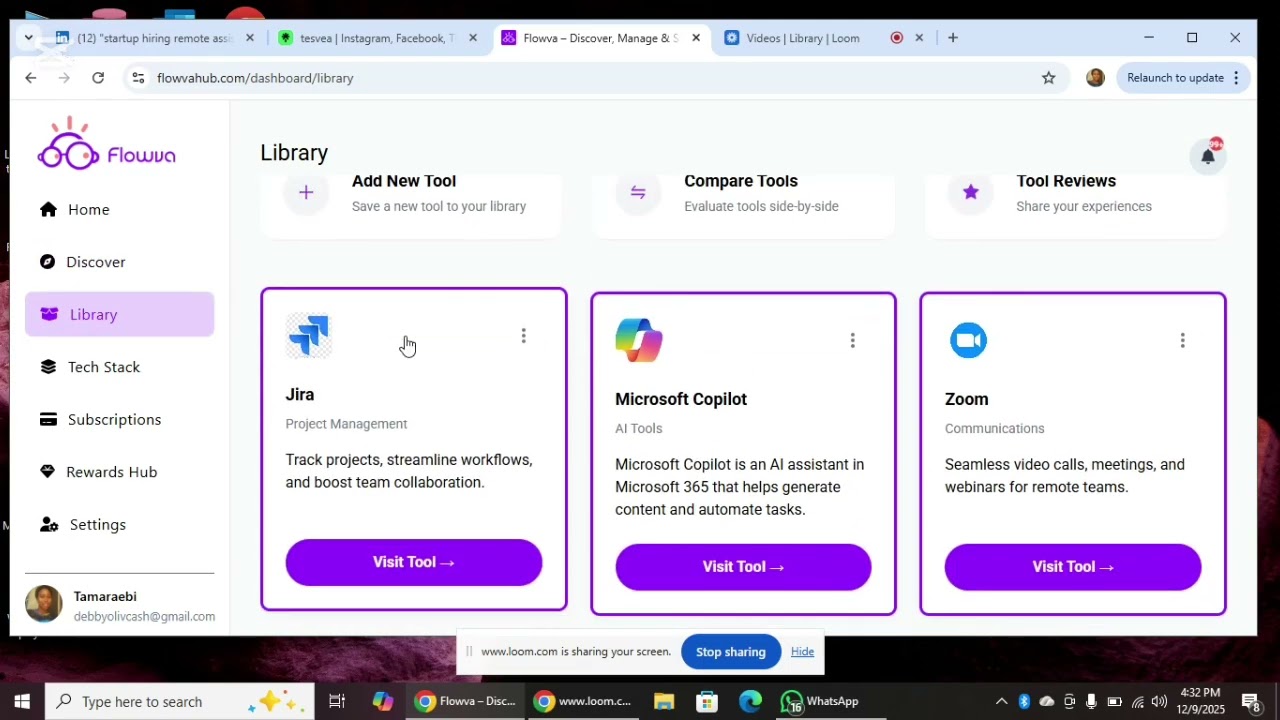Screen dimensions: 1280x720
Task: Click the Microsoft Copilot card title
Action: tap(681, 399)
